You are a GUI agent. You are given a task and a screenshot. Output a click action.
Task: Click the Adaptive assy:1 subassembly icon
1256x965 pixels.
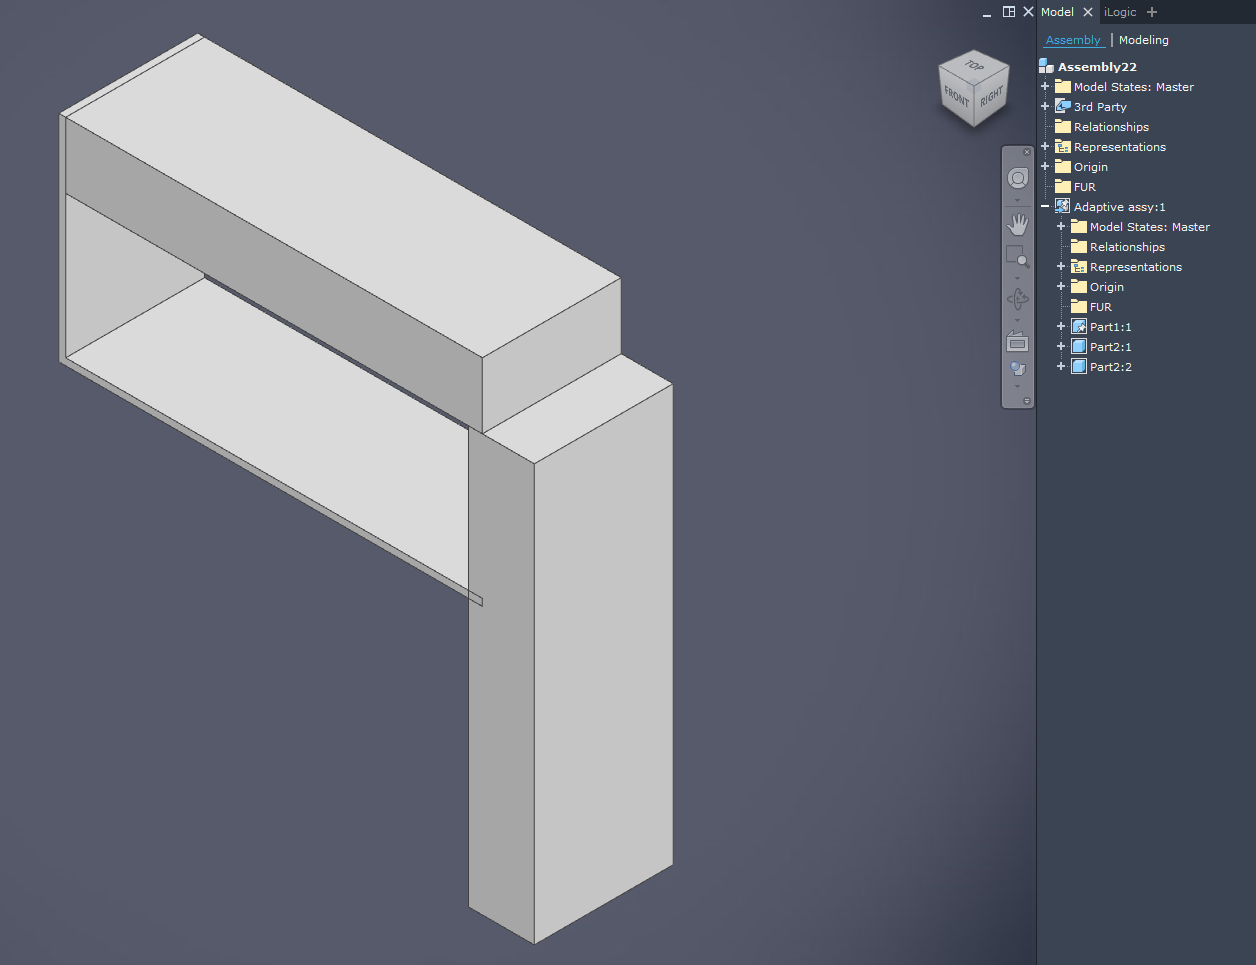click(1063, 206)
